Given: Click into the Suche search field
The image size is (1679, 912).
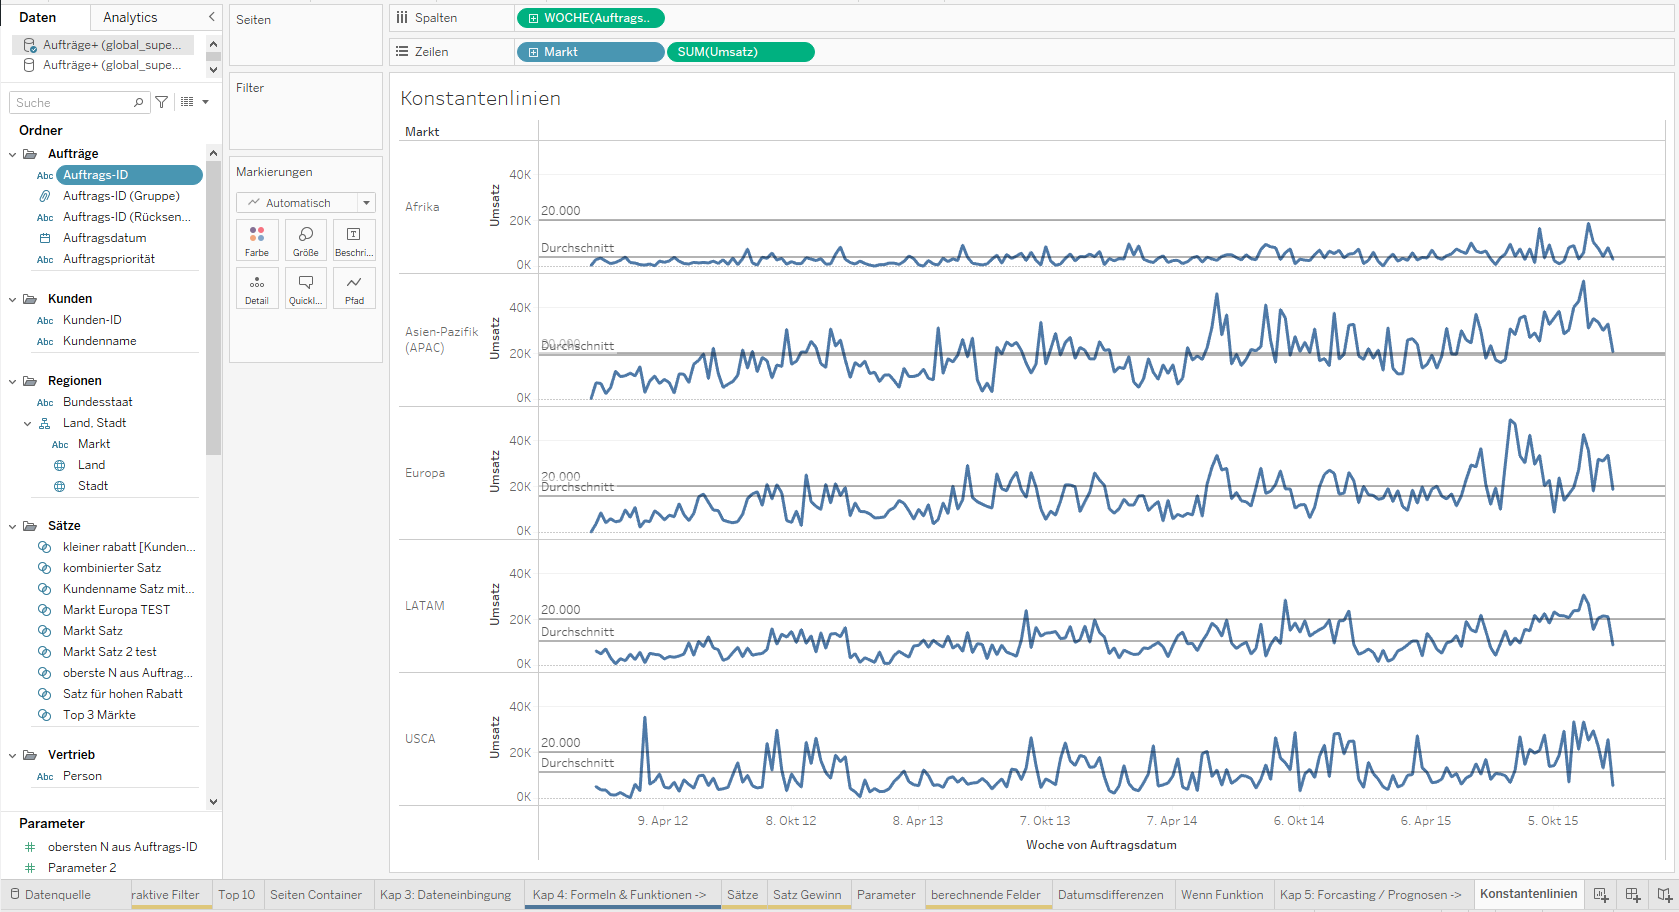Looking at the screenshot, I should coord(72,102).
